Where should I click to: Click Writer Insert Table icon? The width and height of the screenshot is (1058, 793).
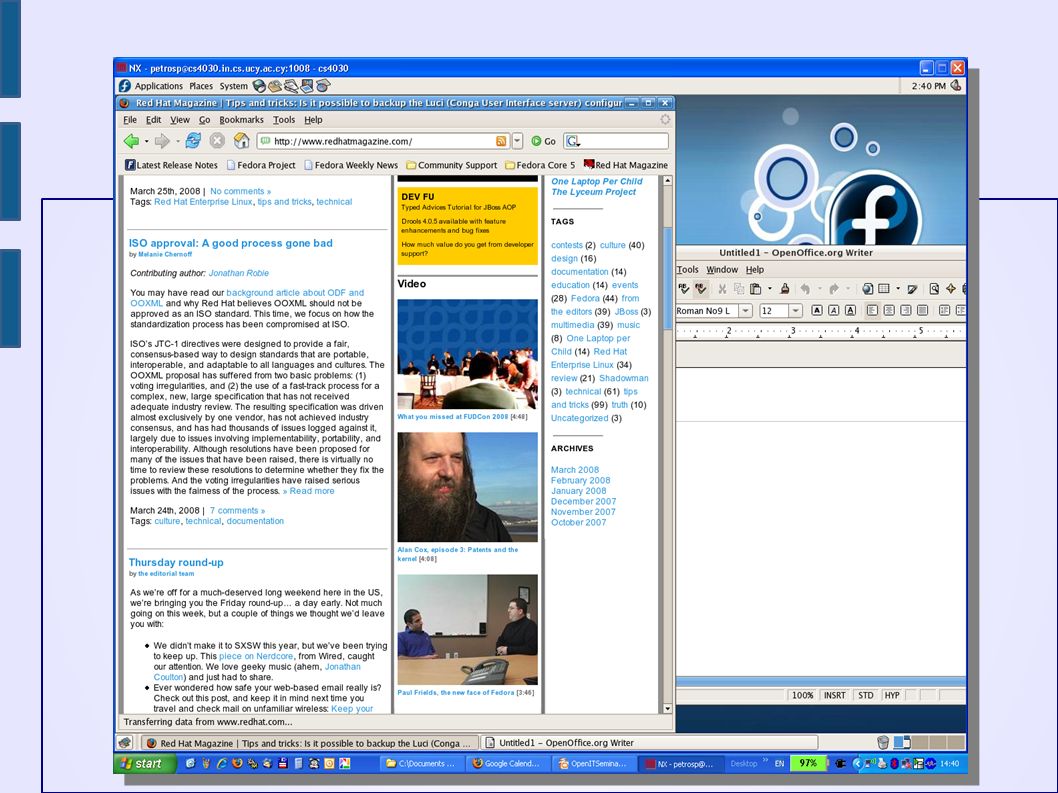pyautogui.click(x=884, y=289)
